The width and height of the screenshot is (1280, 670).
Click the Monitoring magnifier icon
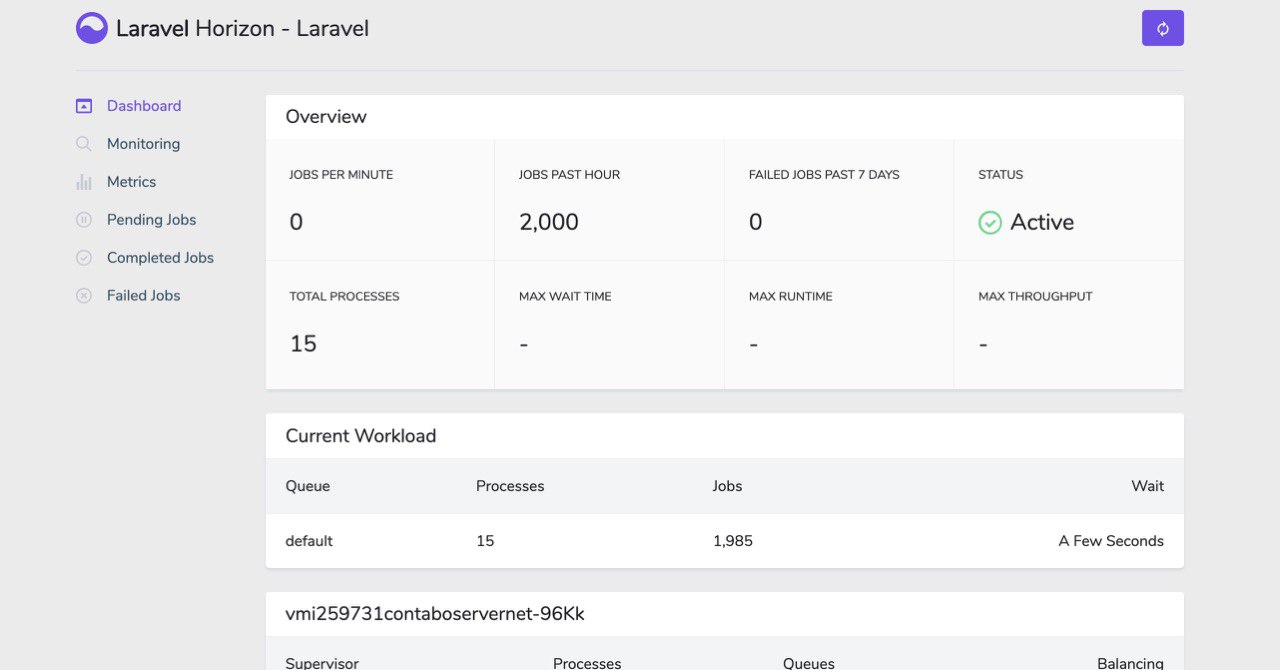pyautogui.click(x=84, y=144)
